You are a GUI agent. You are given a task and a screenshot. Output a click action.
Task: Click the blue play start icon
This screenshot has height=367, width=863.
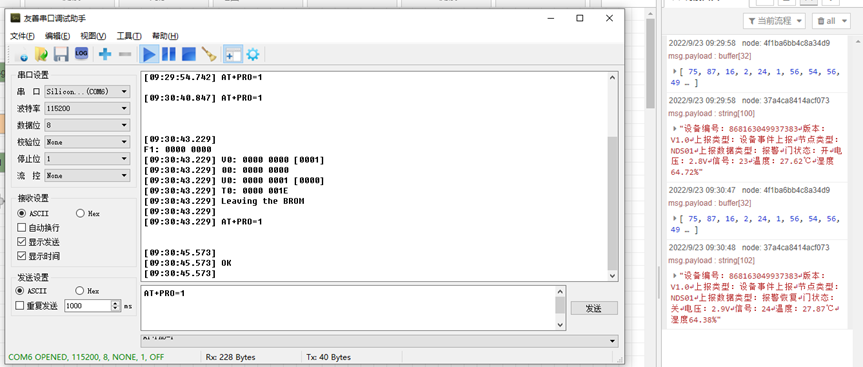tap(149, 54)
